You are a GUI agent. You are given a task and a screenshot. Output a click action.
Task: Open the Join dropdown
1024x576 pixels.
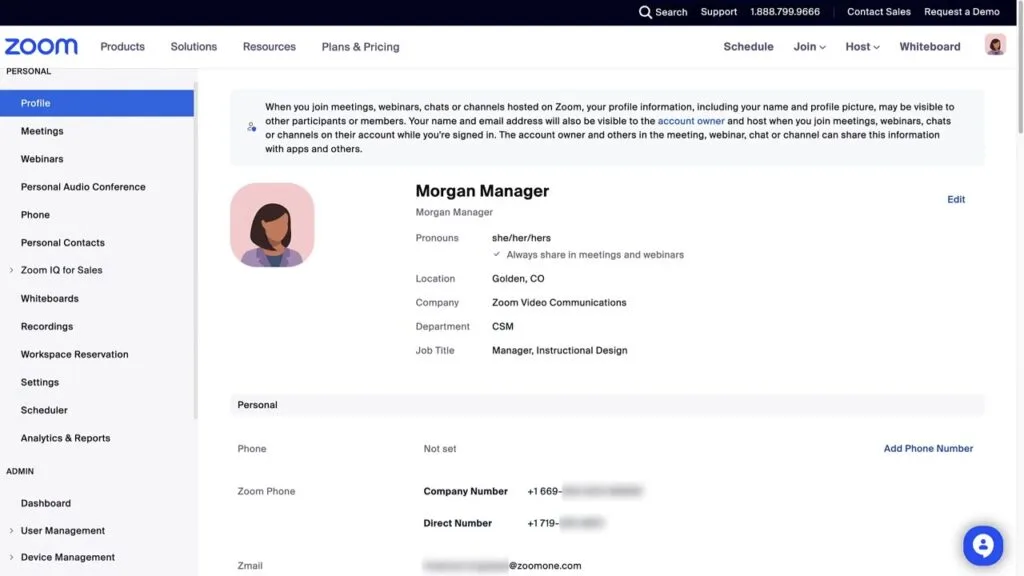tap(809, 47)
